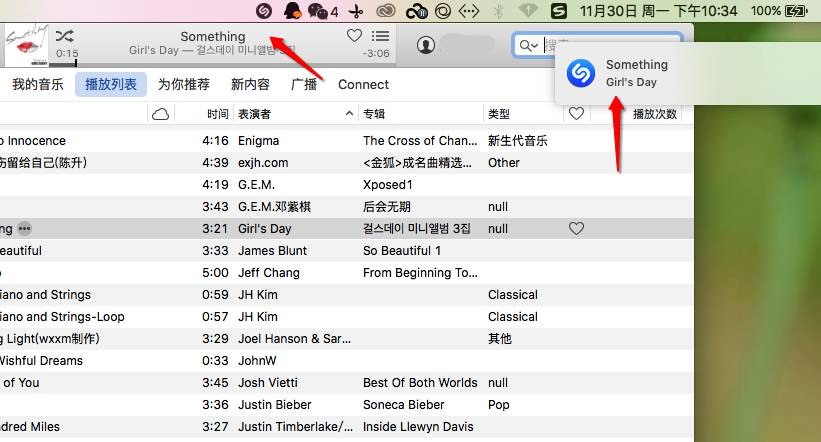This screenshot has width=821, height=442.
Task: Click album Best Of Both Worlds
Action: [420, 383]
